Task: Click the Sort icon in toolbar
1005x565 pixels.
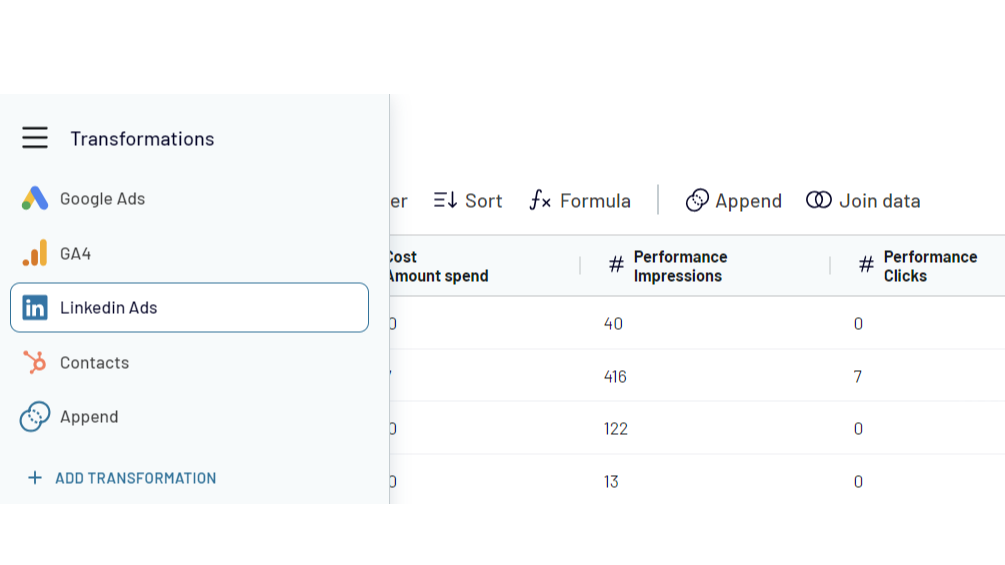Action: 445,201
